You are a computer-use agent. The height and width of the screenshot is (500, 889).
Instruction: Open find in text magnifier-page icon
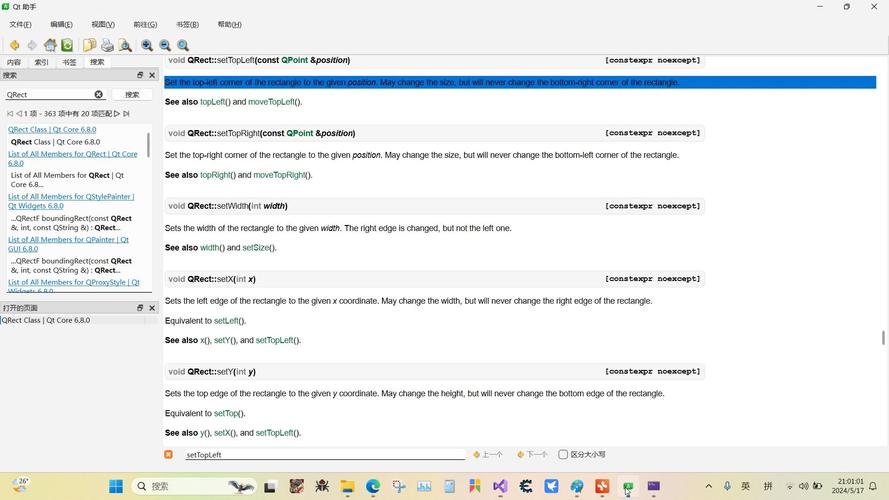pos(125,45)
